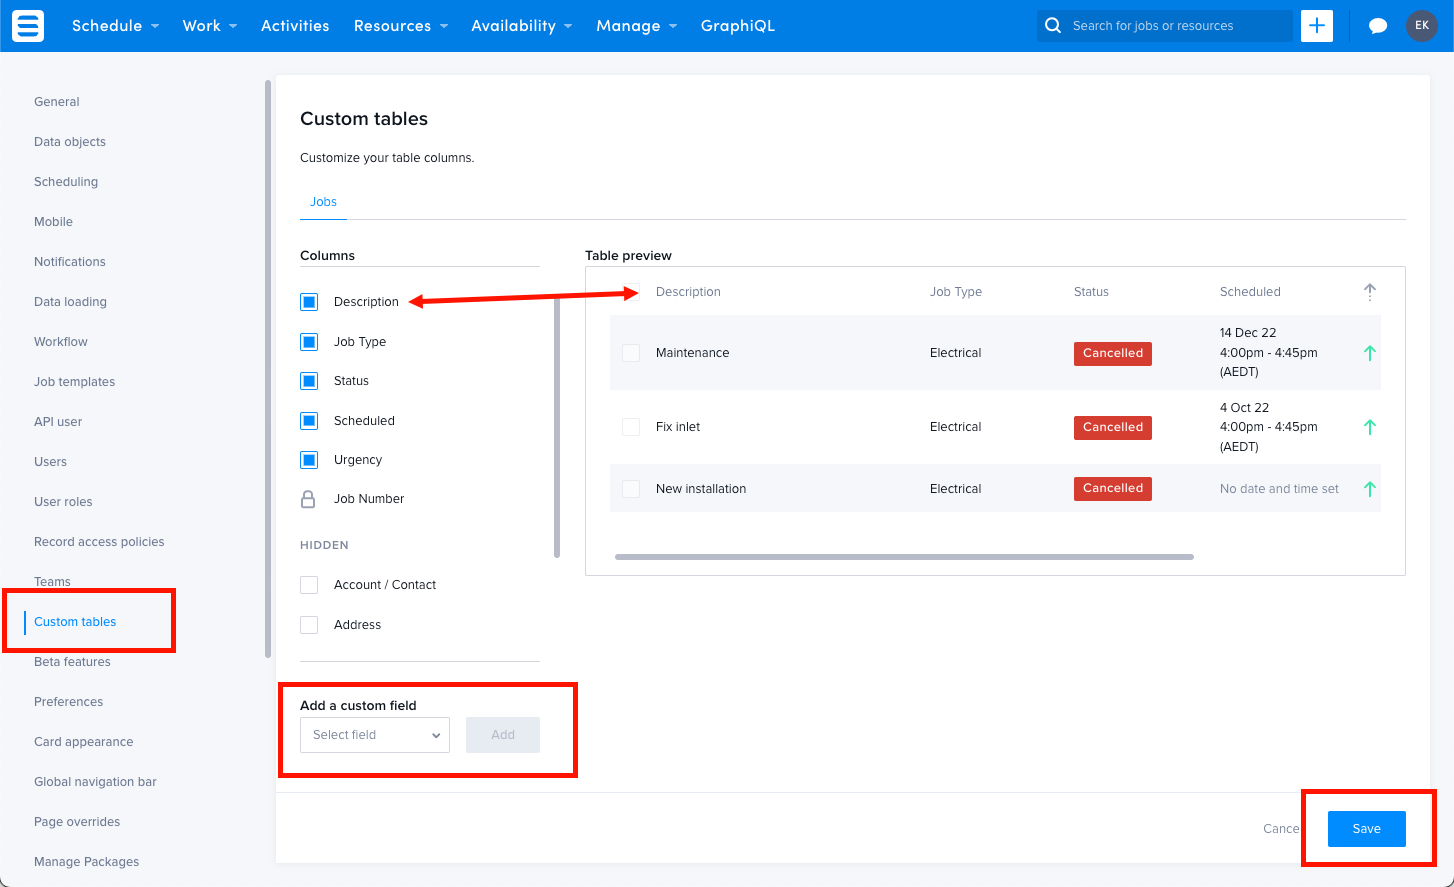Enable the hidden Account / Contact column
Viewport: 1454px width, 887px height.
pos(309,584)
